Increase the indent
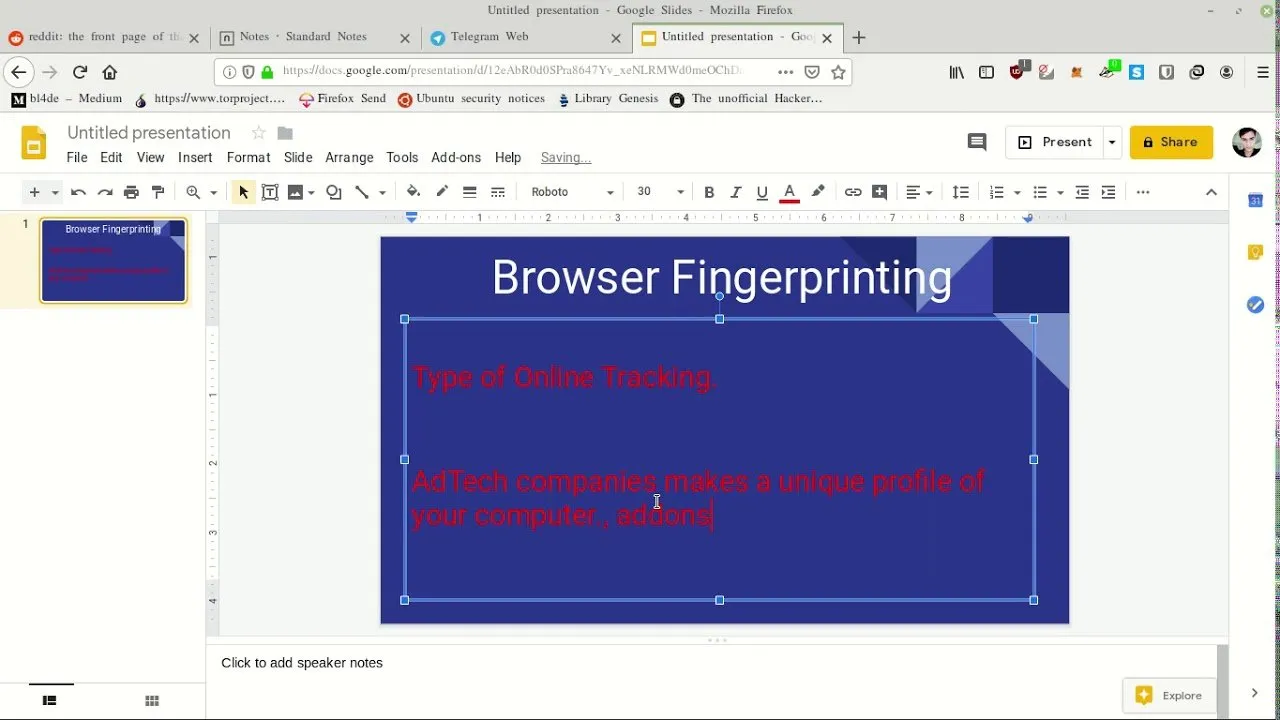The width and height of the screenshot is (1280, 720). 1108,192
